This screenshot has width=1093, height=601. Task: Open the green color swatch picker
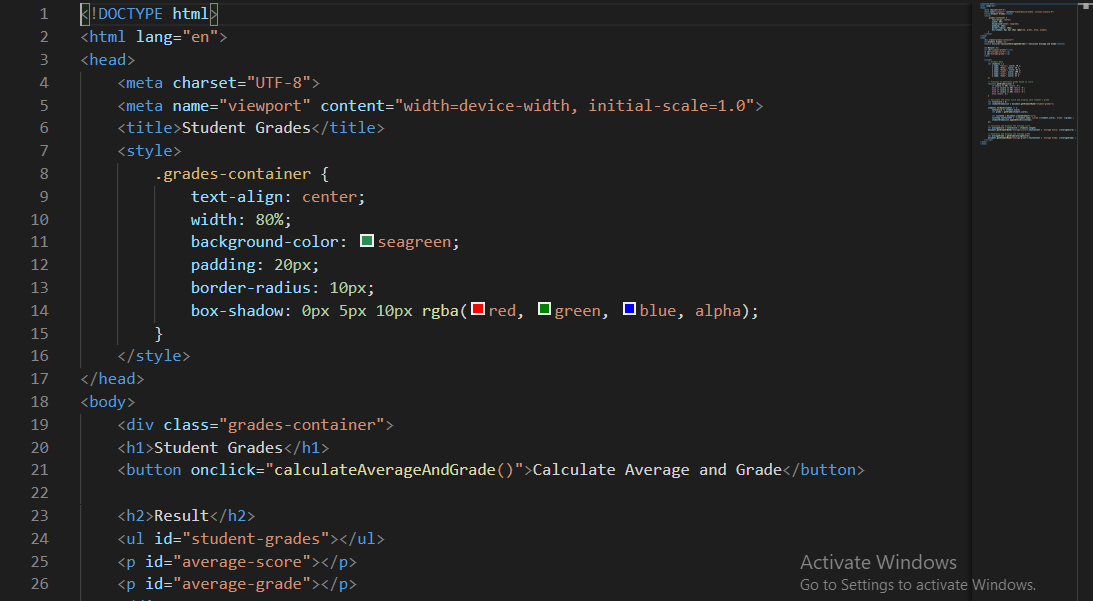(544, 309)
